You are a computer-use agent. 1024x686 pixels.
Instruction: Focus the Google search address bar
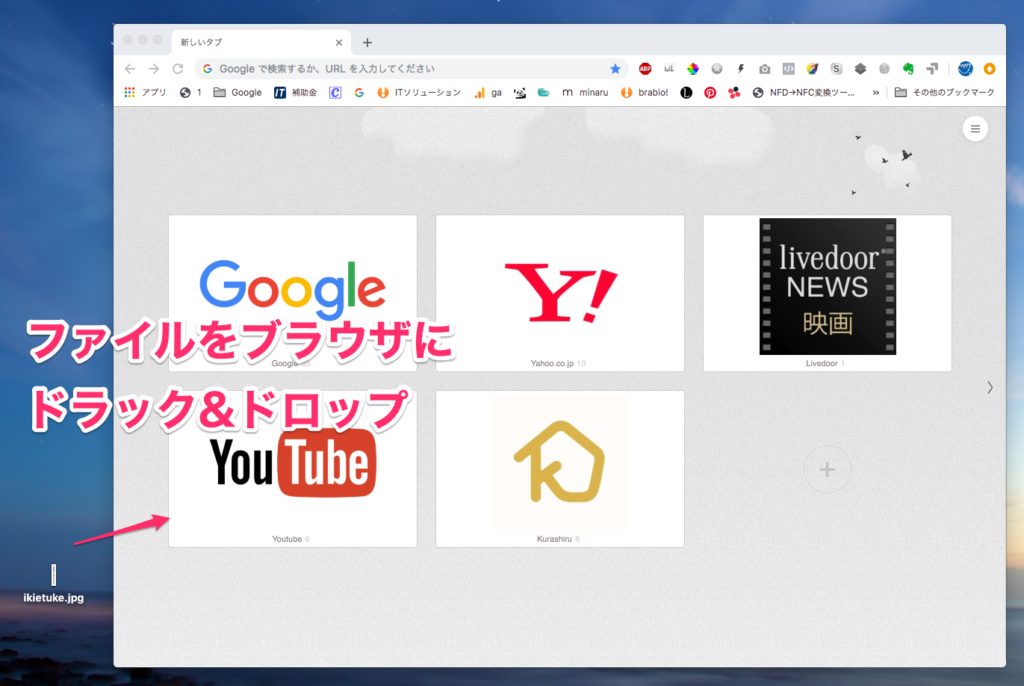click(x=411, y=69)
